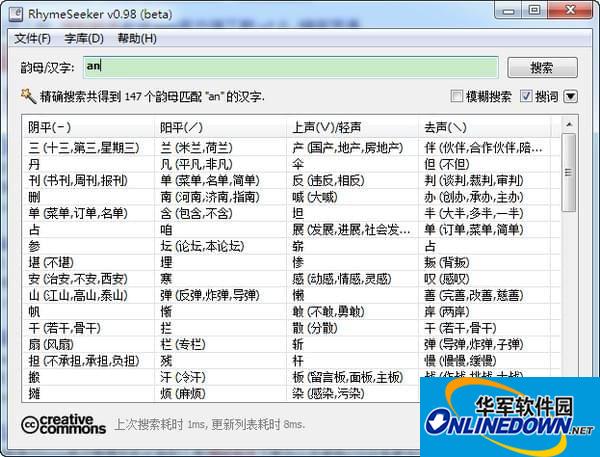Select the entry 烦 (麻烦)
This screenshot has height=457, width=600.
(183, 393)
